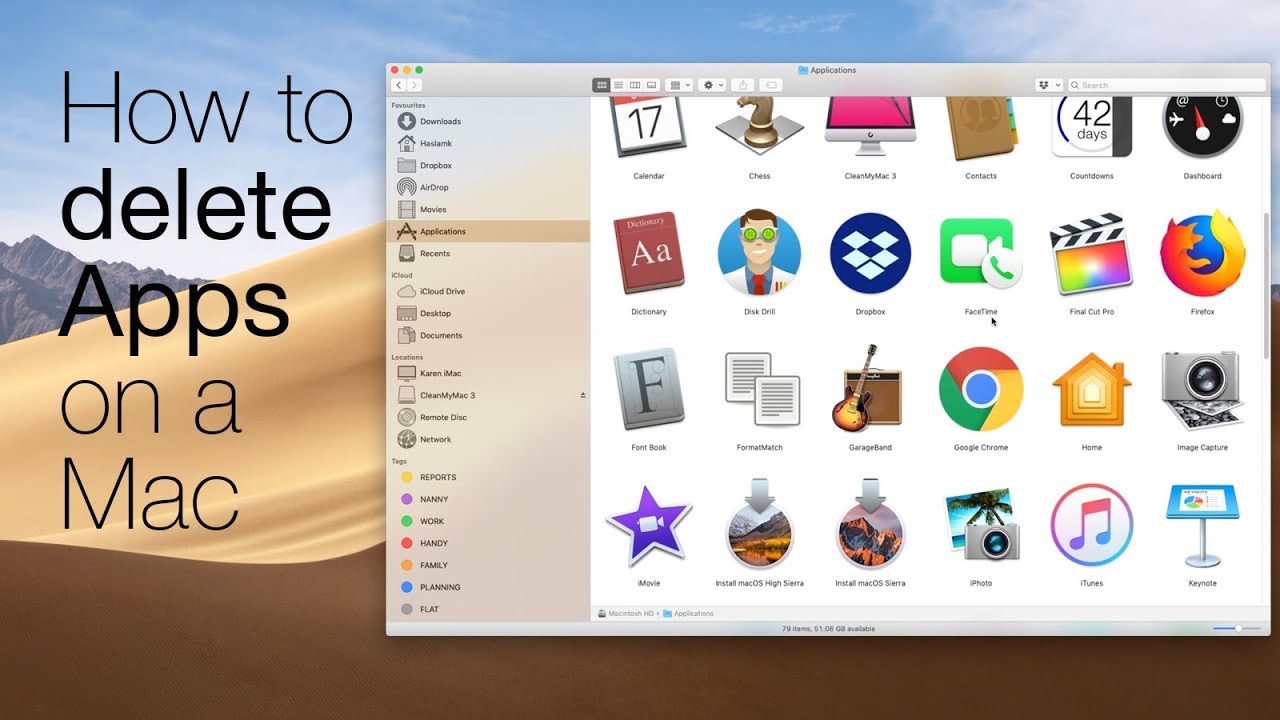Eject the CleanMyMac 3 volume

[581, 395]
